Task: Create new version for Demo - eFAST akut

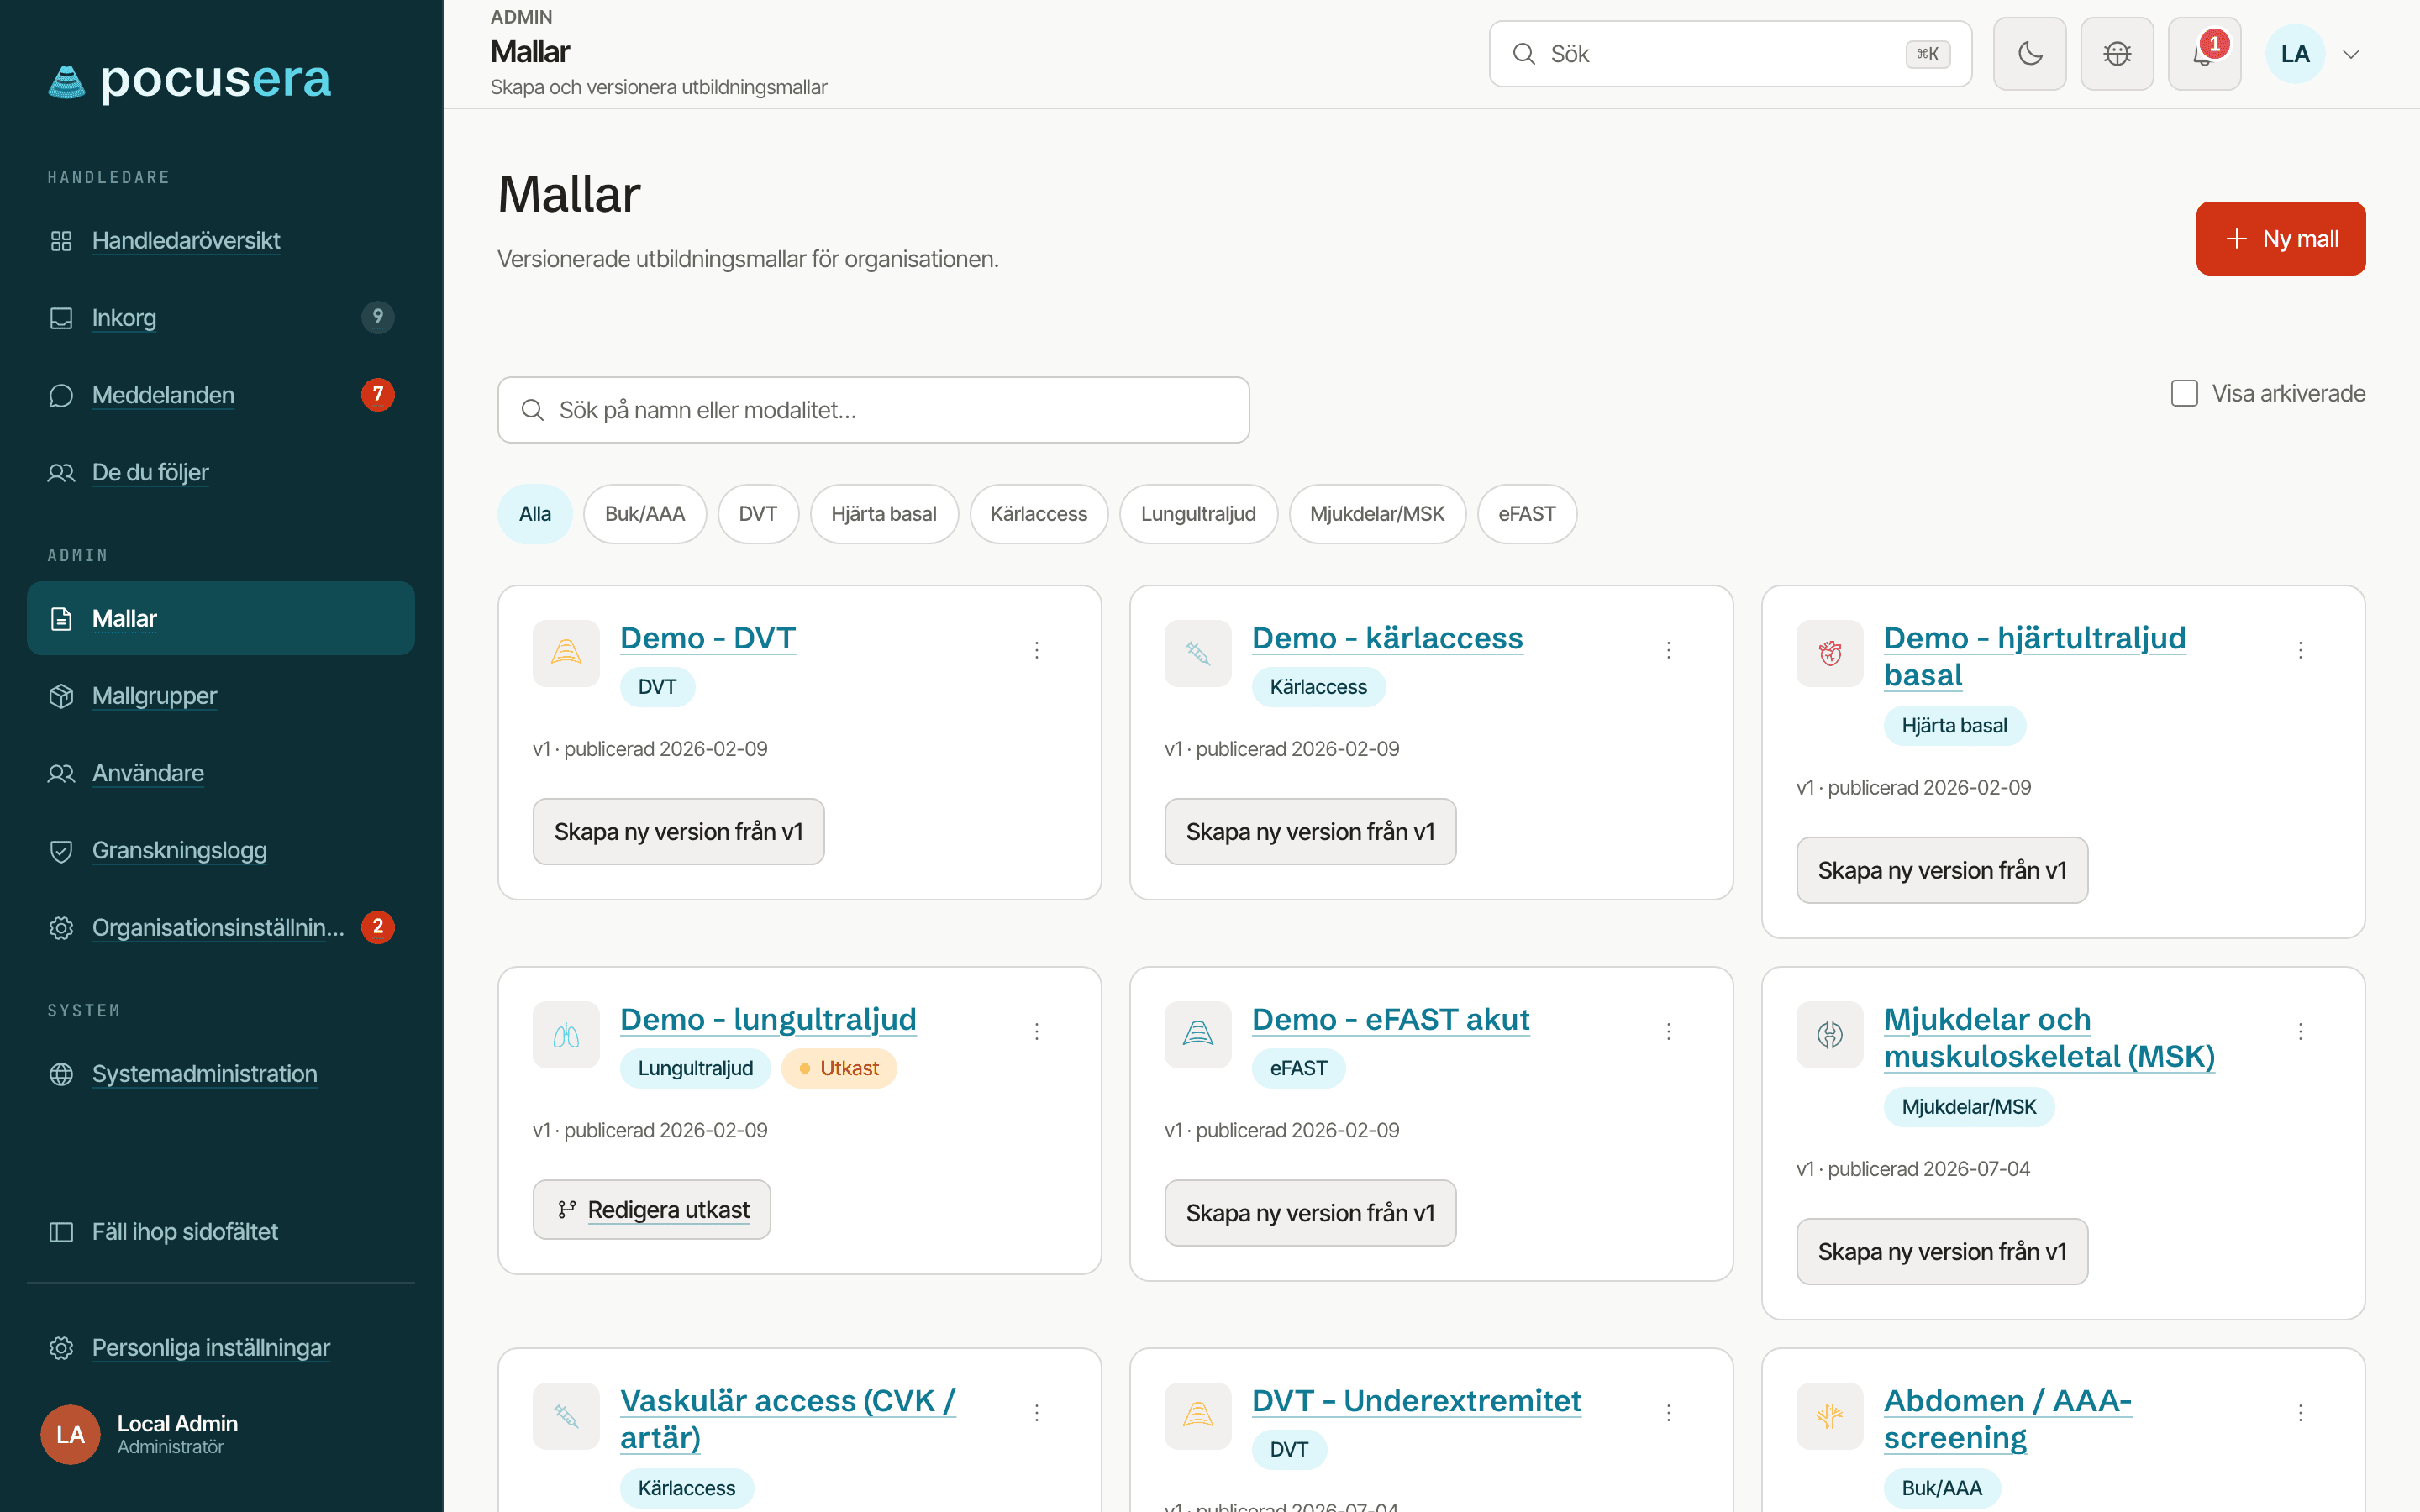Action: [1310, 1213]
